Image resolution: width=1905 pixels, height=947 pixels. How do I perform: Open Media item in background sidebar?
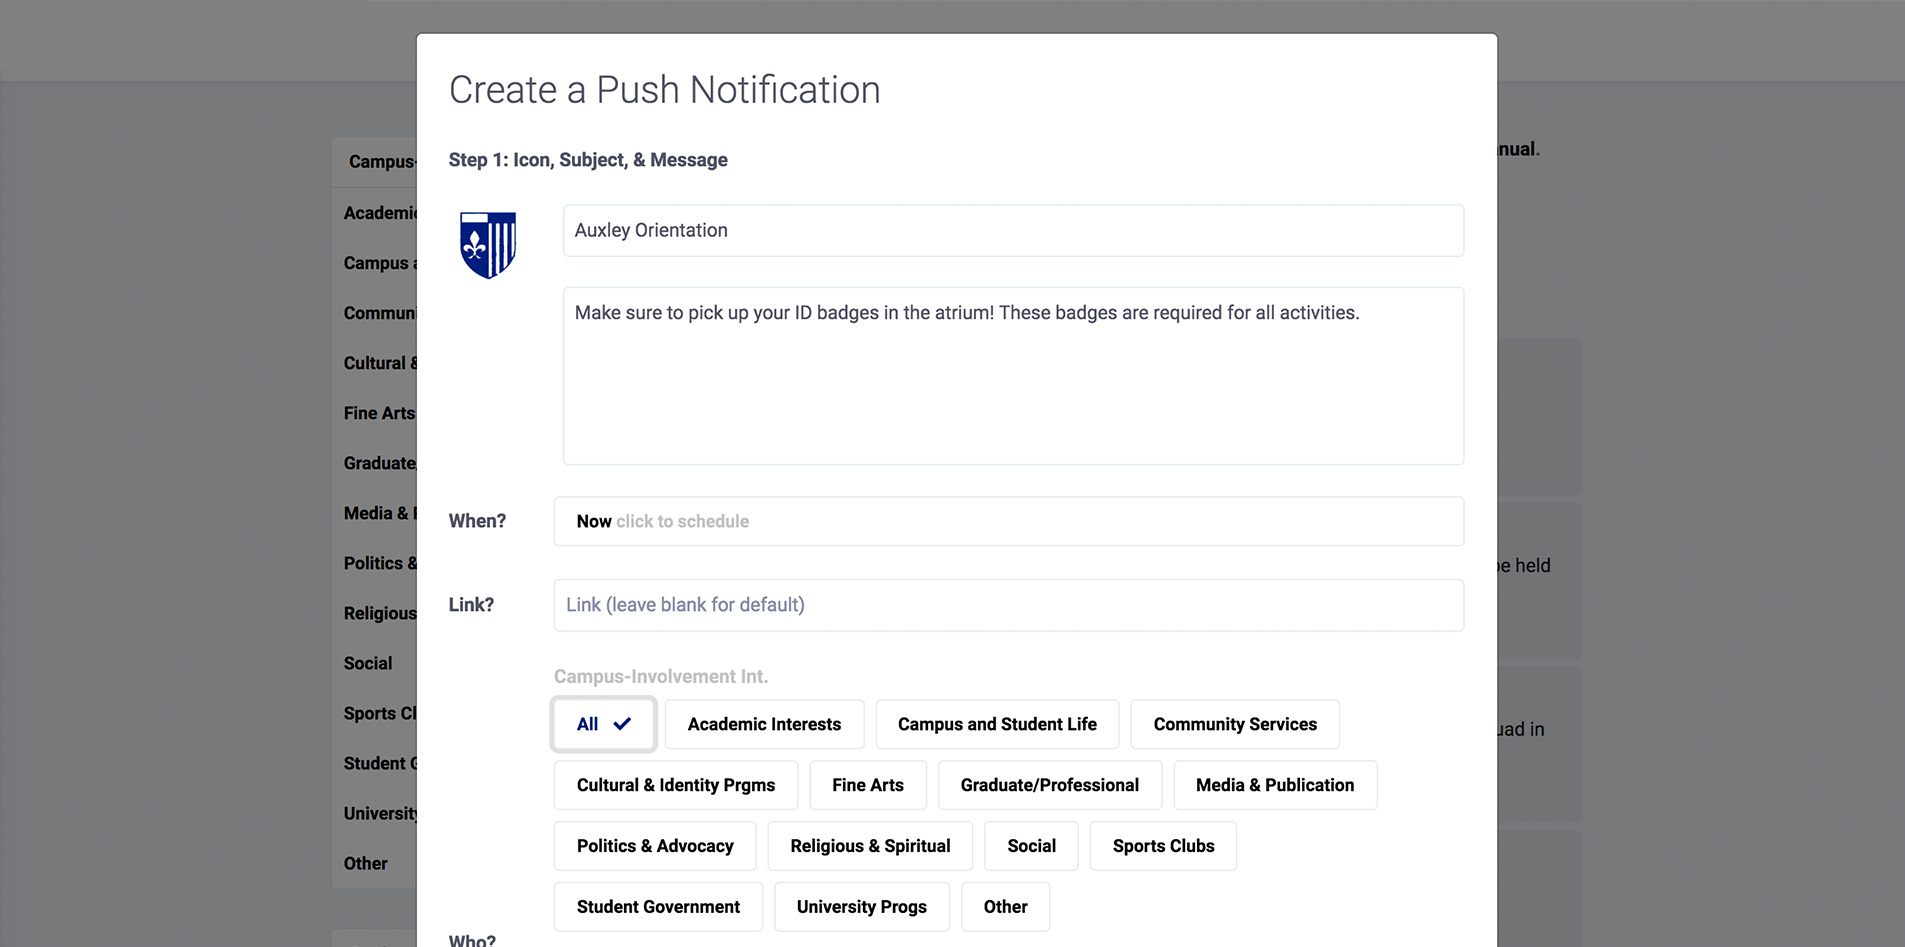click(x=380, y=513)
